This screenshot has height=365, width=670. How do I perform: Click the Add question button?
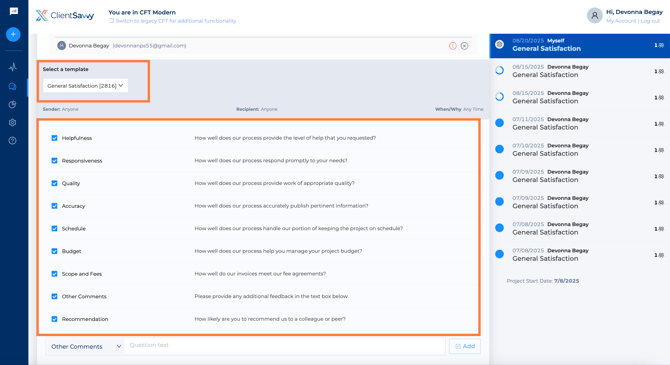[x=465, y=346]
